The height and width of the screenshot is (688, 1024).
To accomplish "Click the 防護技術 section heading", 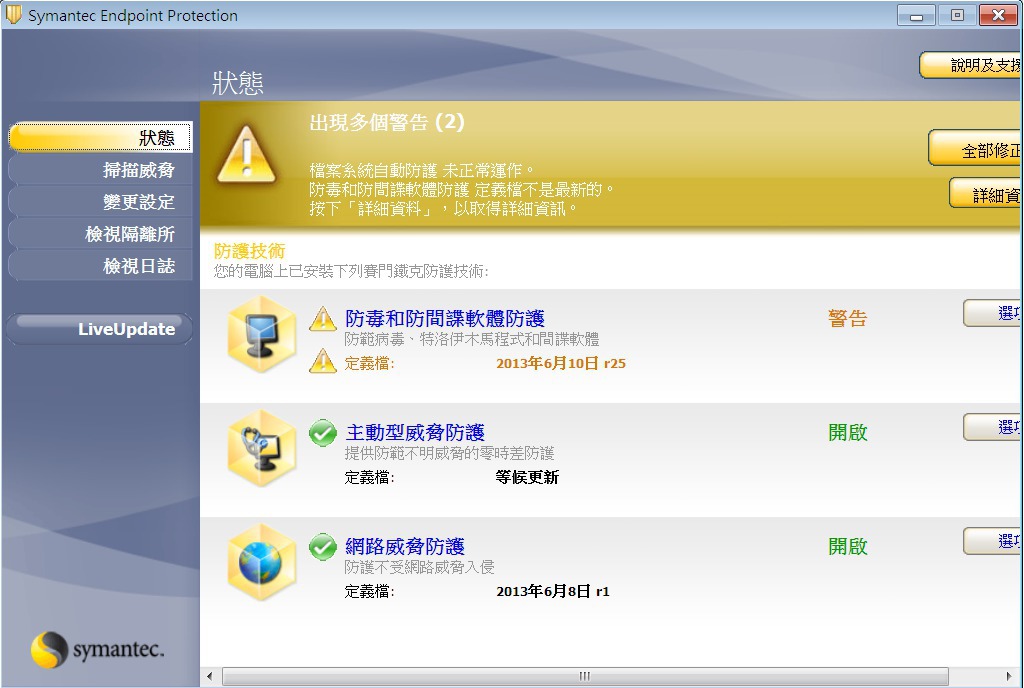I will [249, 251].
